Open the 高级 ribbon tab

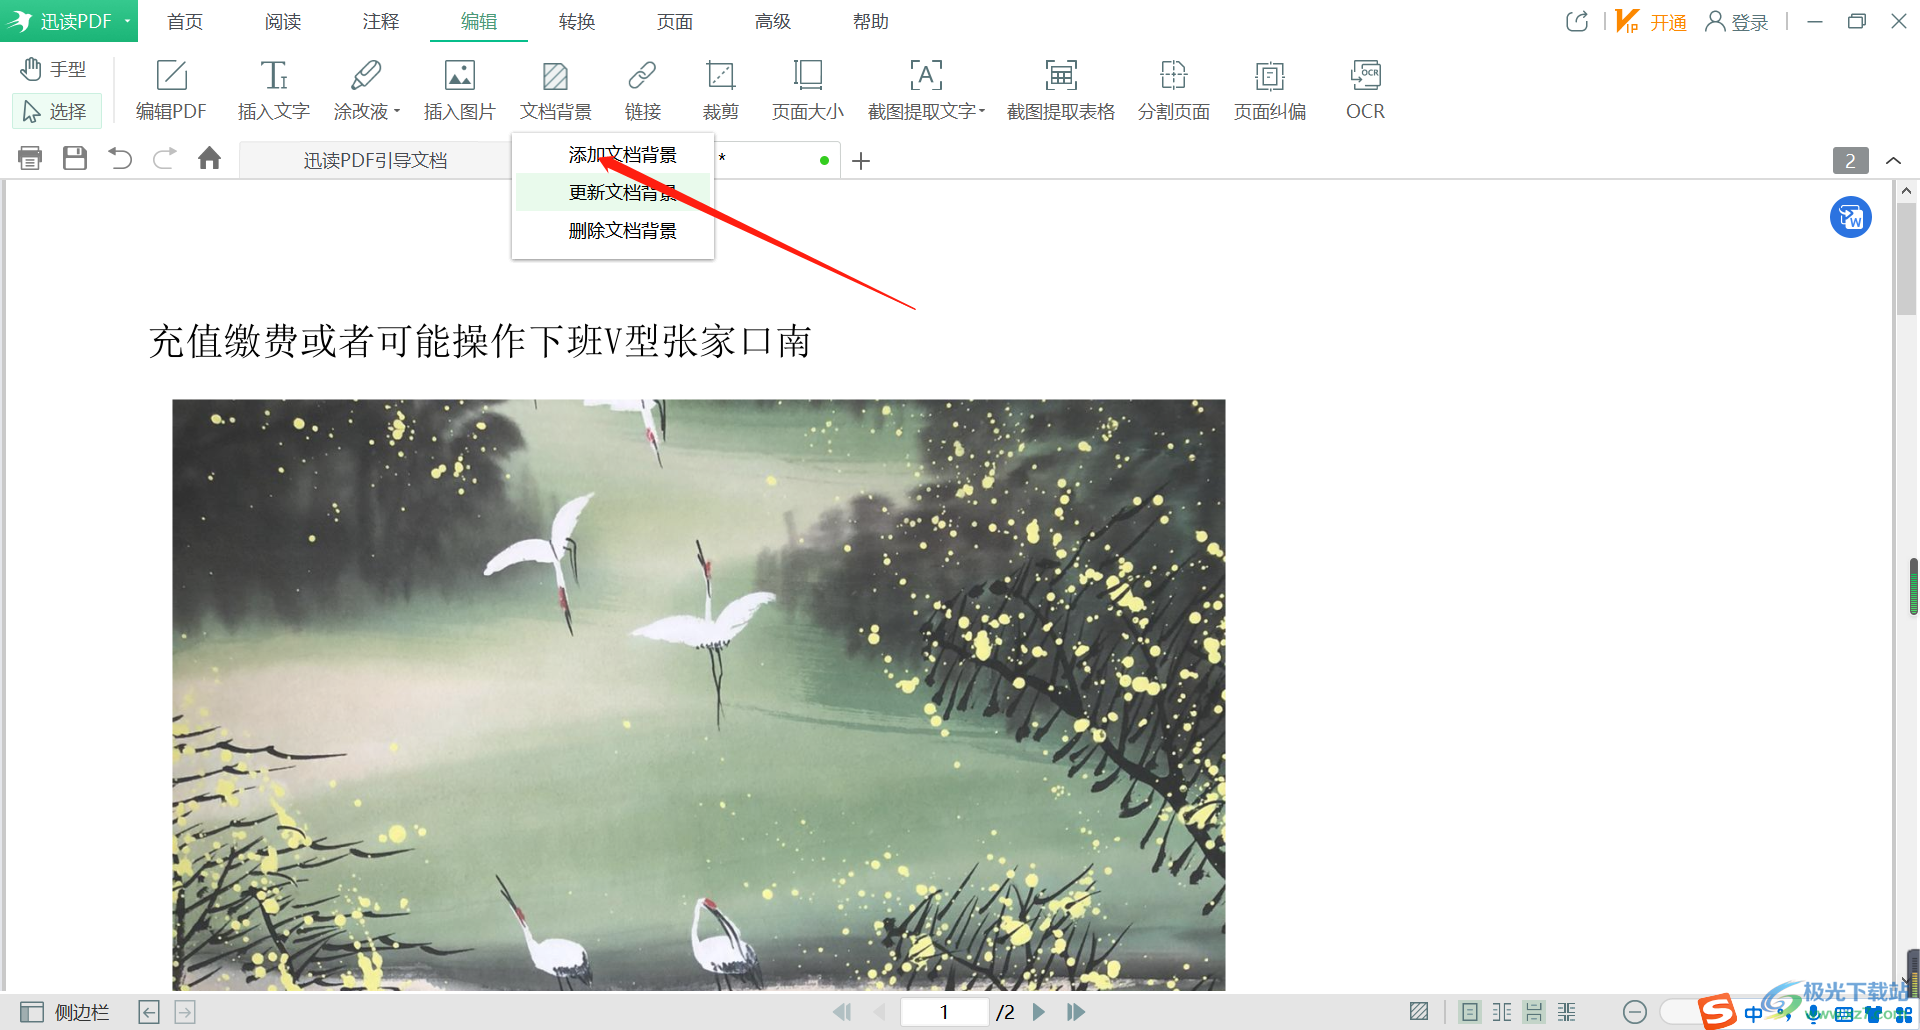point(773,21)
